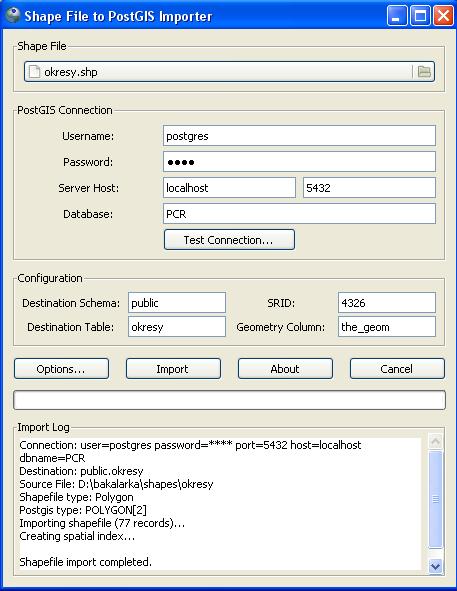The width and height of the screenshot is (457, 591).
Task: Click the Geometry Column field
Action: click(387, 326)
